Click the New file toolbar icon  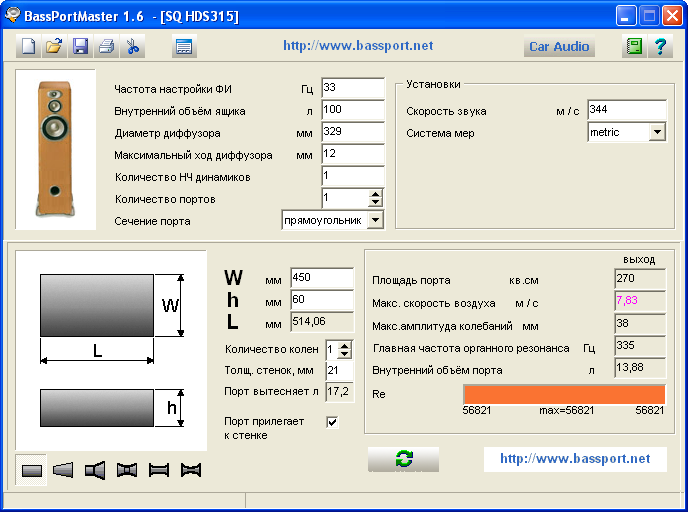pyautogui.click(x=29, y=46)
